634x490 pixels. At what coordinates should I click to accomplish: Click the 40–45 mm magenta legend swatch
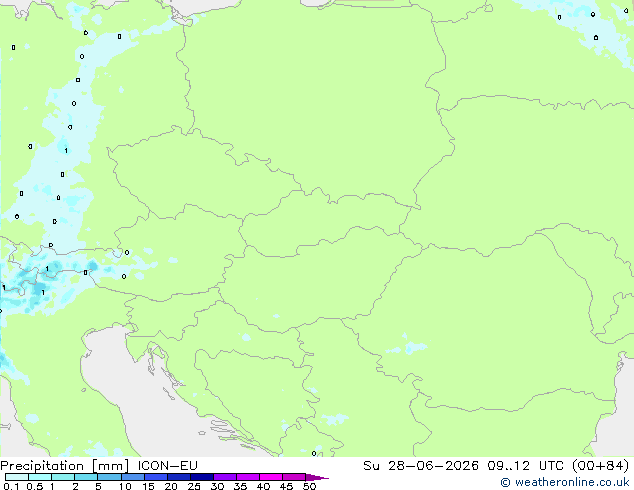271,477
